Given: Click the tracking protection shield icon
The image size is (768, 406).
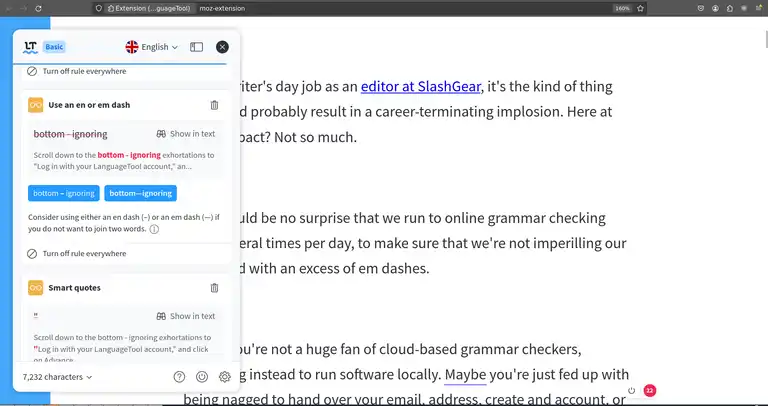Looking at the screenshot, I should point(99,8).
